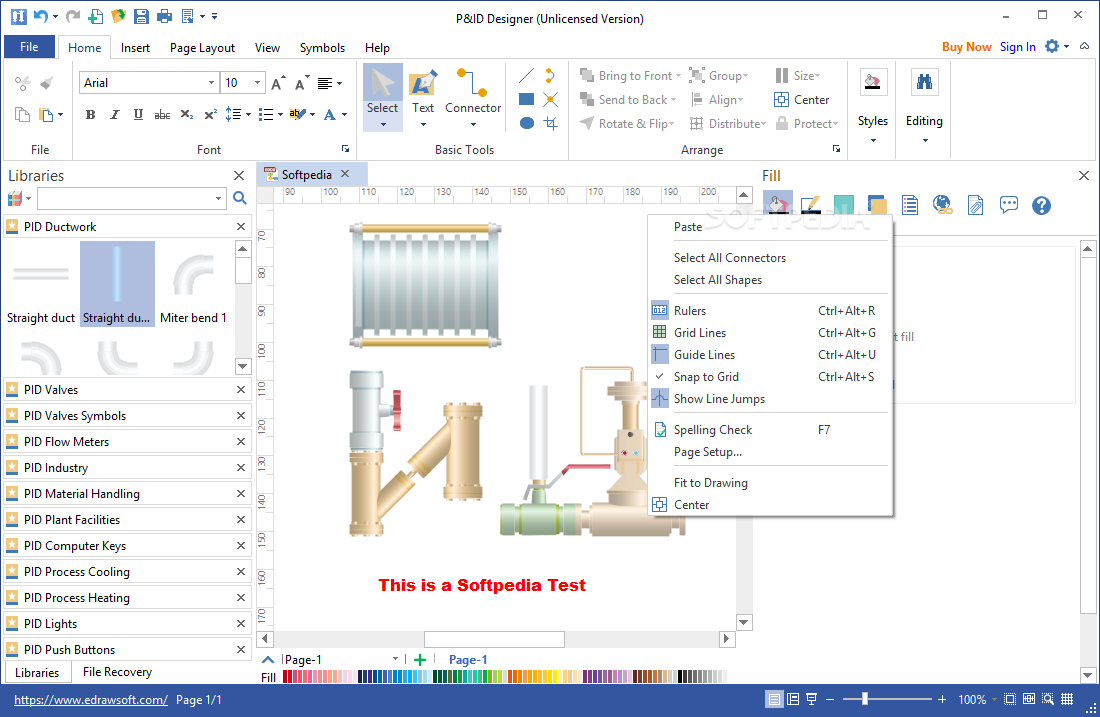Click the Select pointer tool
The height and width of the screenshot is (717, 1100).
tap(382, 97)
